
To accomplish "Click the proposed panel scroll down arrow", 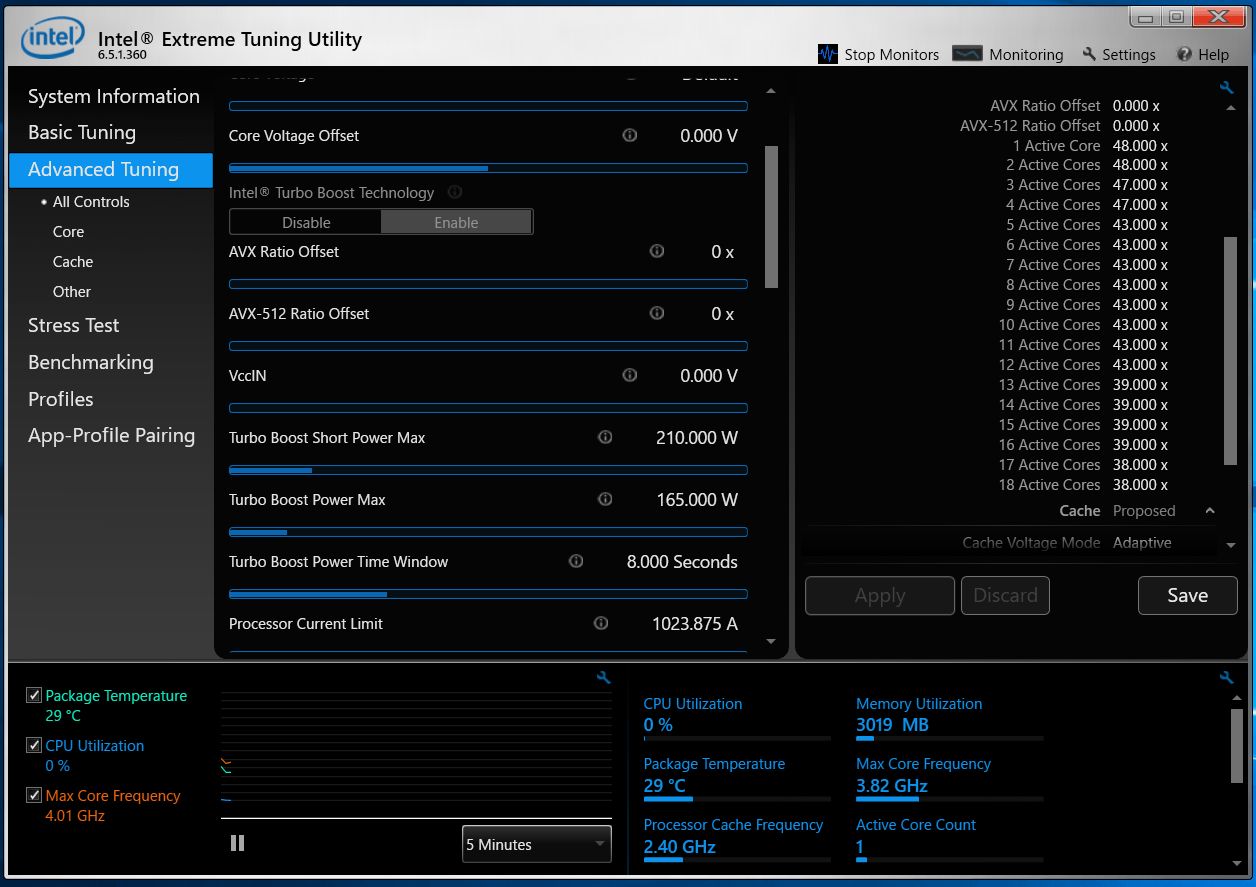I will (1231, 546).
